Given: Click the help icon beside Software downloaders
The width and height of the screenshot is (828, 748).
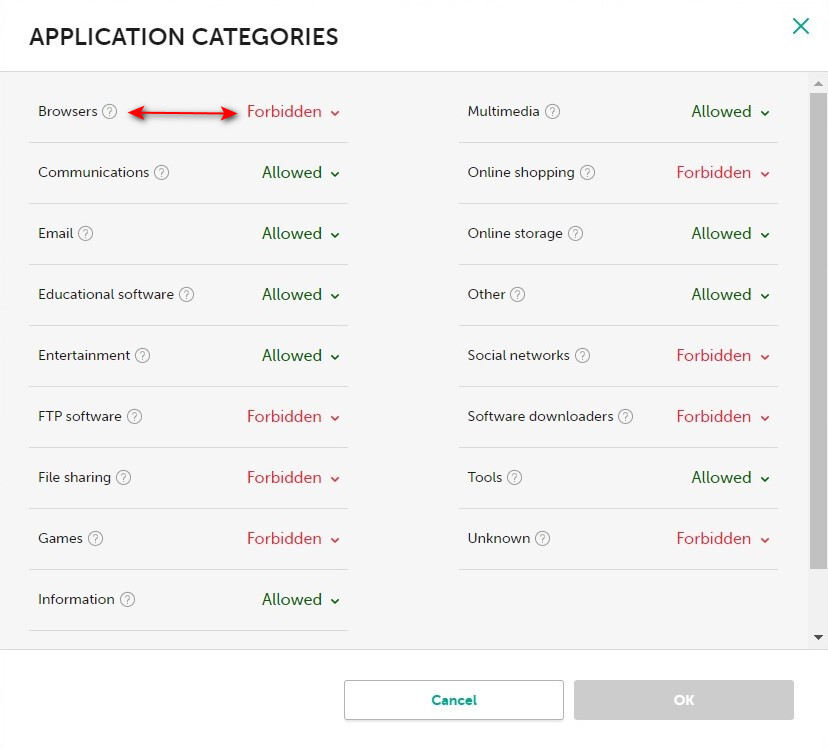Looking at the screenshot, I should point(626,417).
